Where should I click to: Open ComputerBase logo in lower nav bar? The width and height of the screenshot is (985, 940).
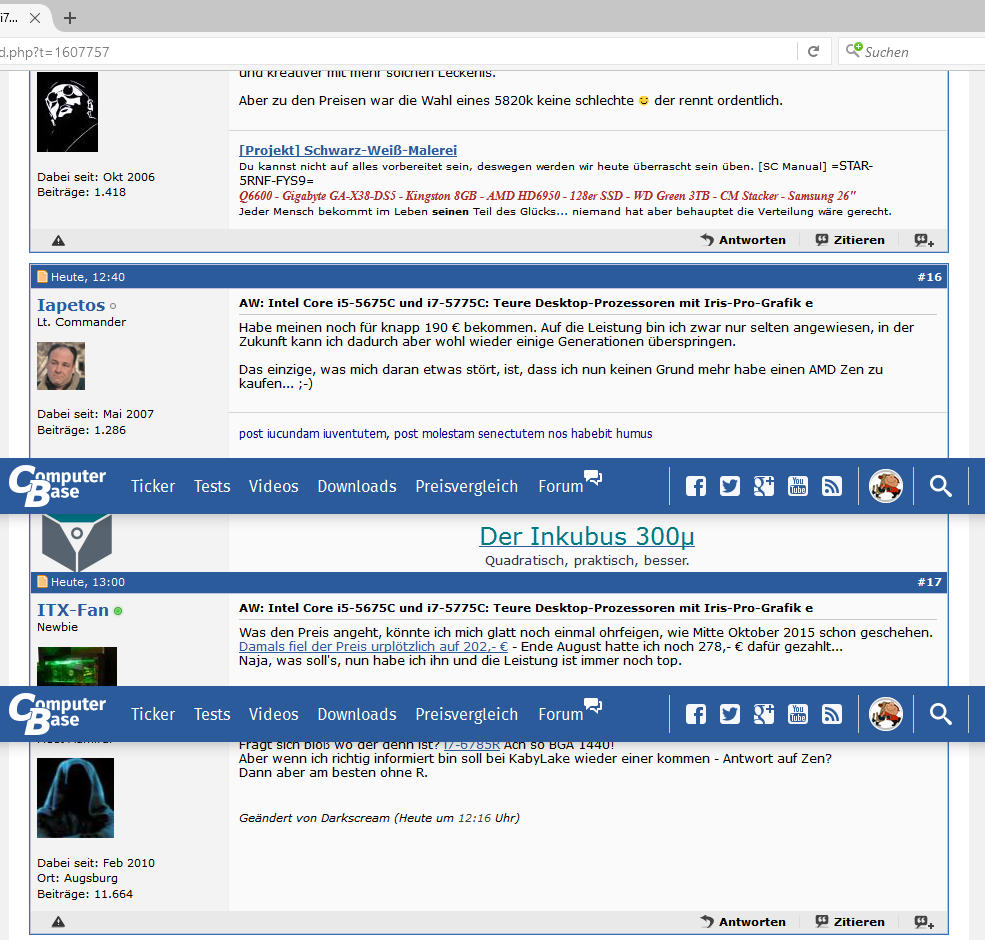(x=57, y=714)
